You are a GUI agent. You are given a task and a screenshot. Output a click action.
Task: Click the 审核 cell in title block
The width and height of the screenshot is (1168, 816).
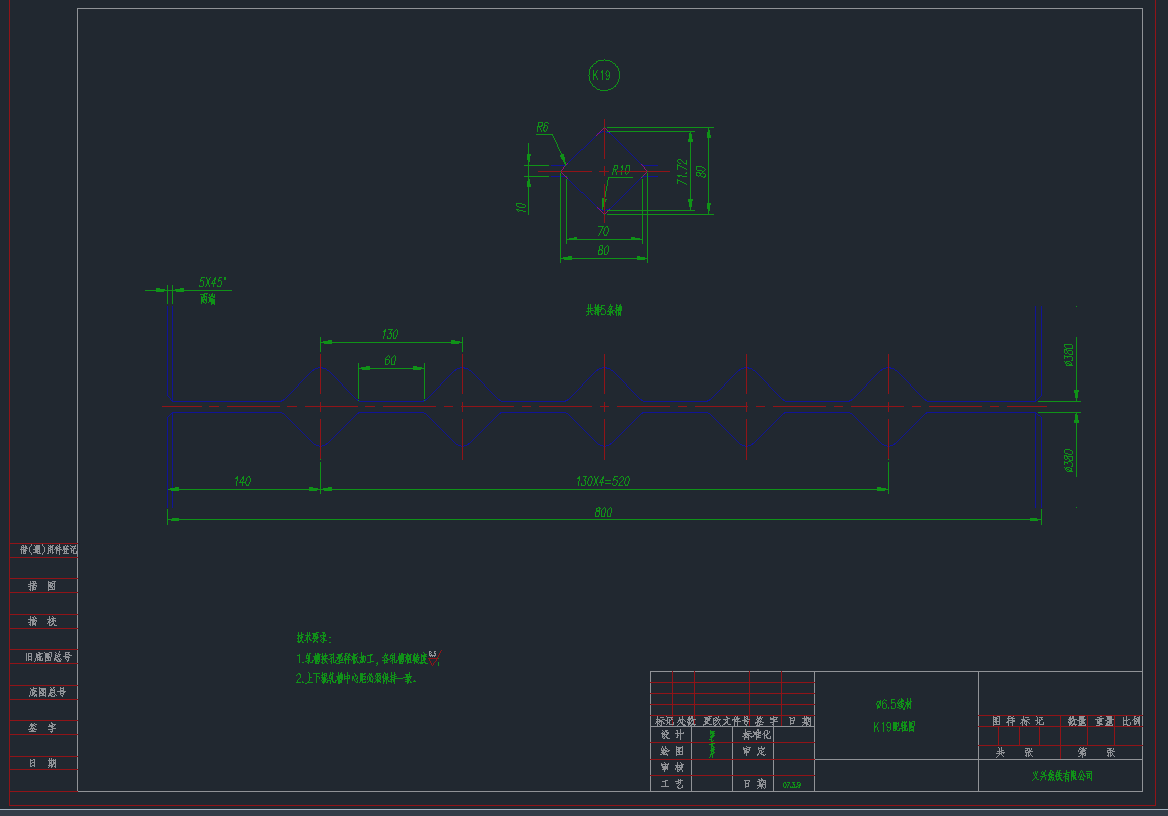(672, 768)
